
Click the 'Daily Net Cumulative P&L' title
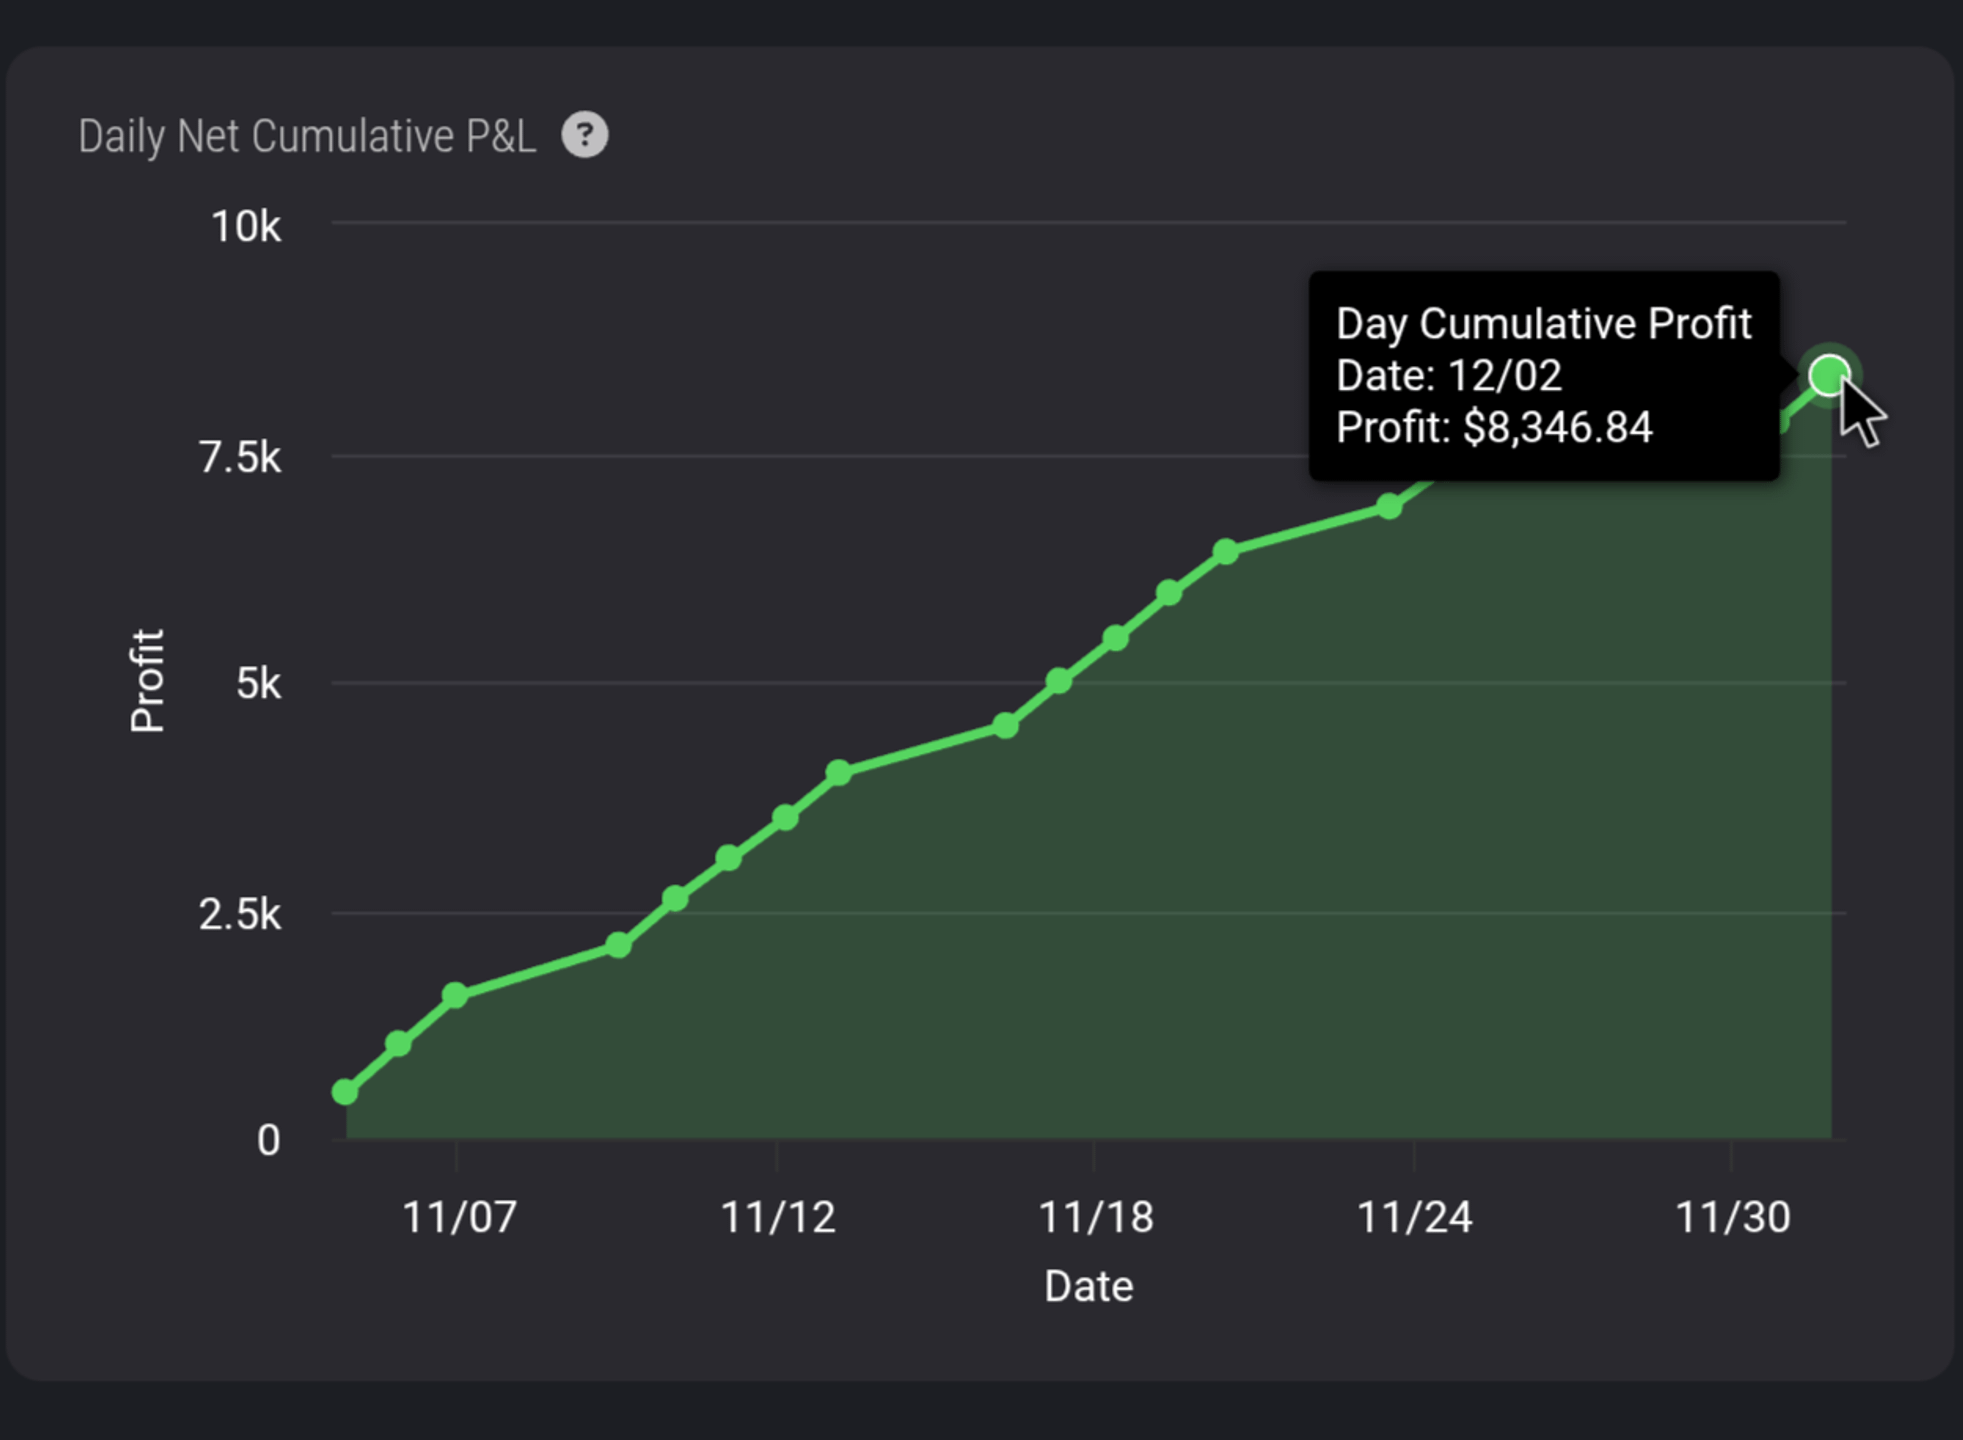(307, 136)
